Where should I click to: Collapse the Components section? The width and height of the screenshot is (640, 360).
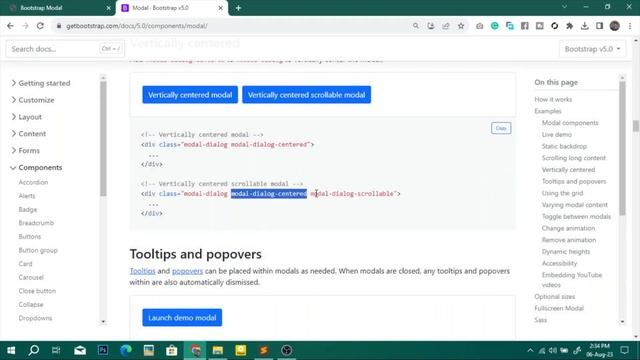tap(36, 167)
